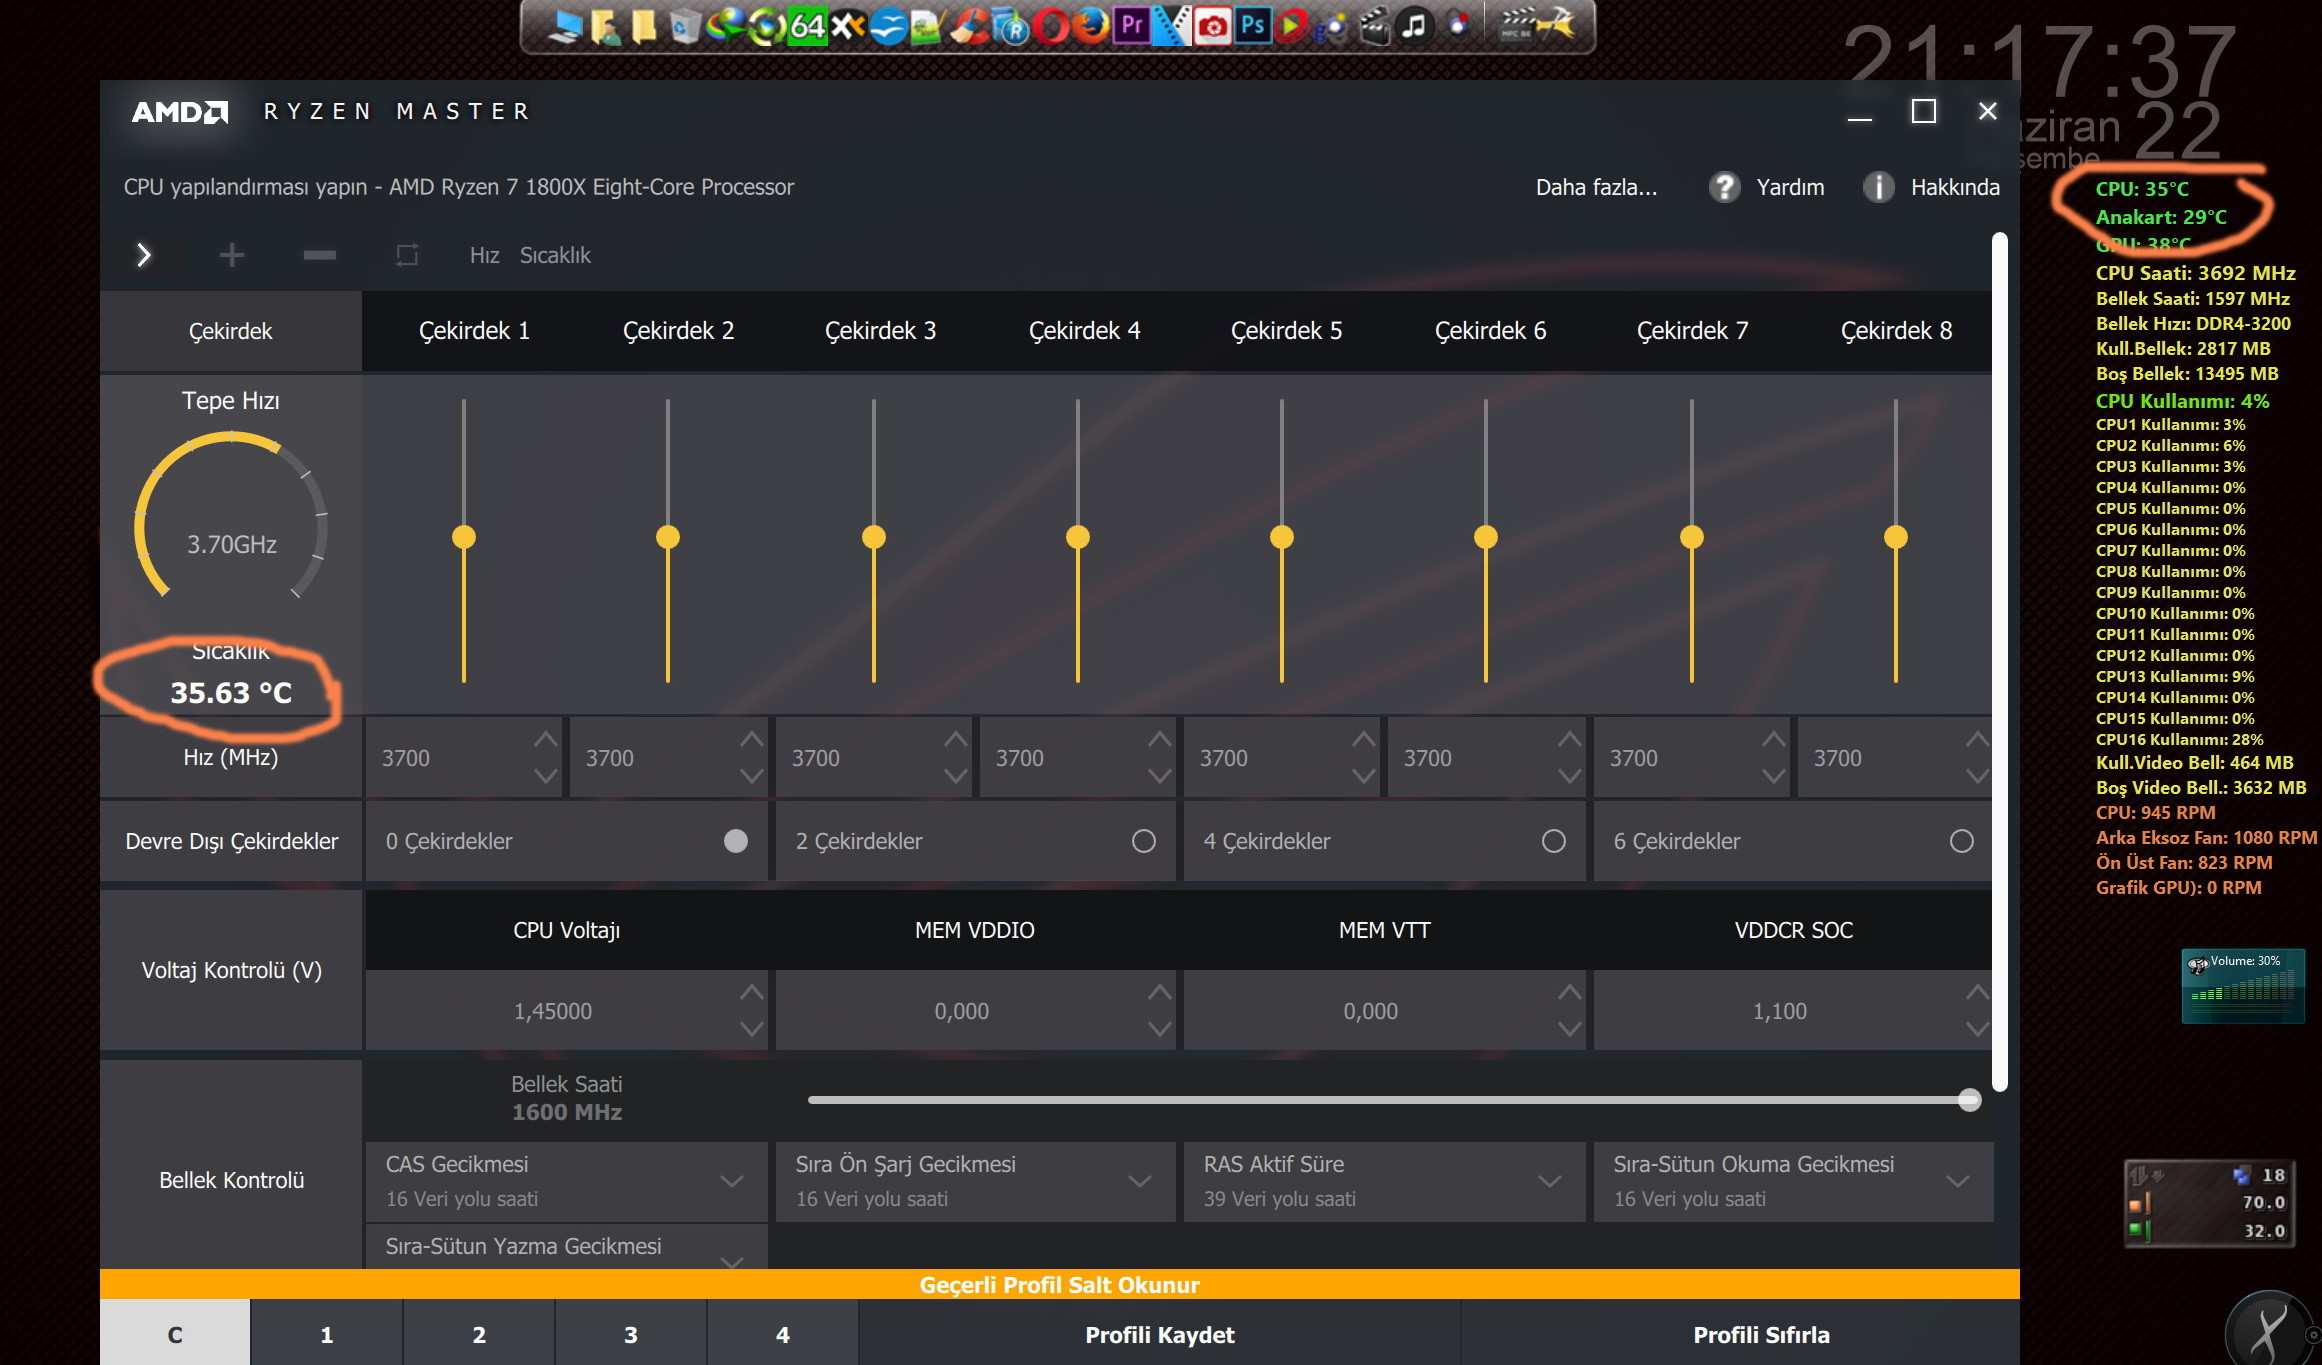Viewport: 2322px width, 1365px height.
Task: Select 0 Çekirdekler disabled cores option
Action: 736,841
